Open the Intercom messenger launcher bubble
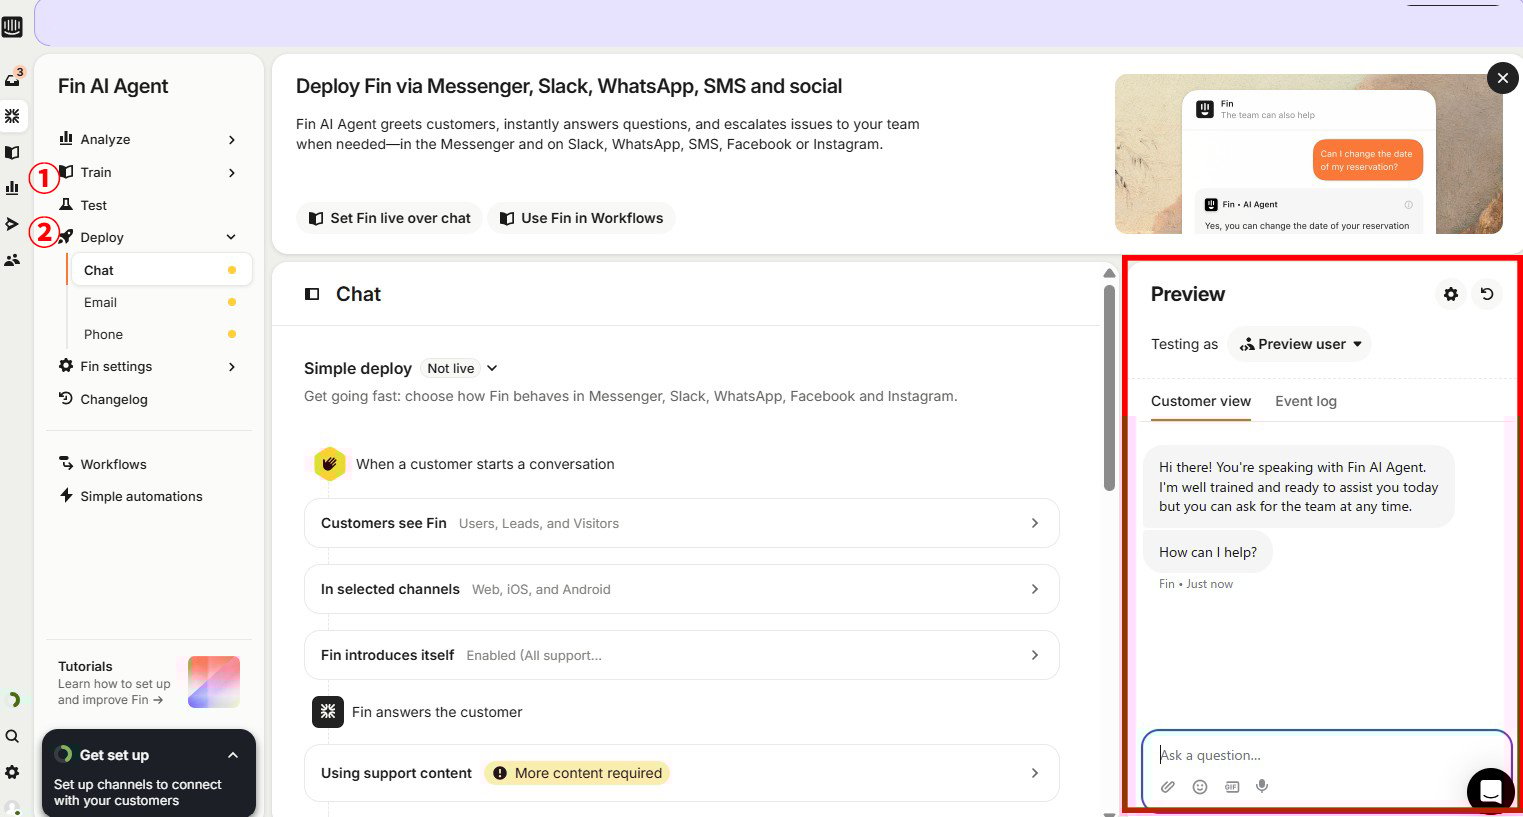Viewport: 1523px width, 817px height. point(1489,791)
